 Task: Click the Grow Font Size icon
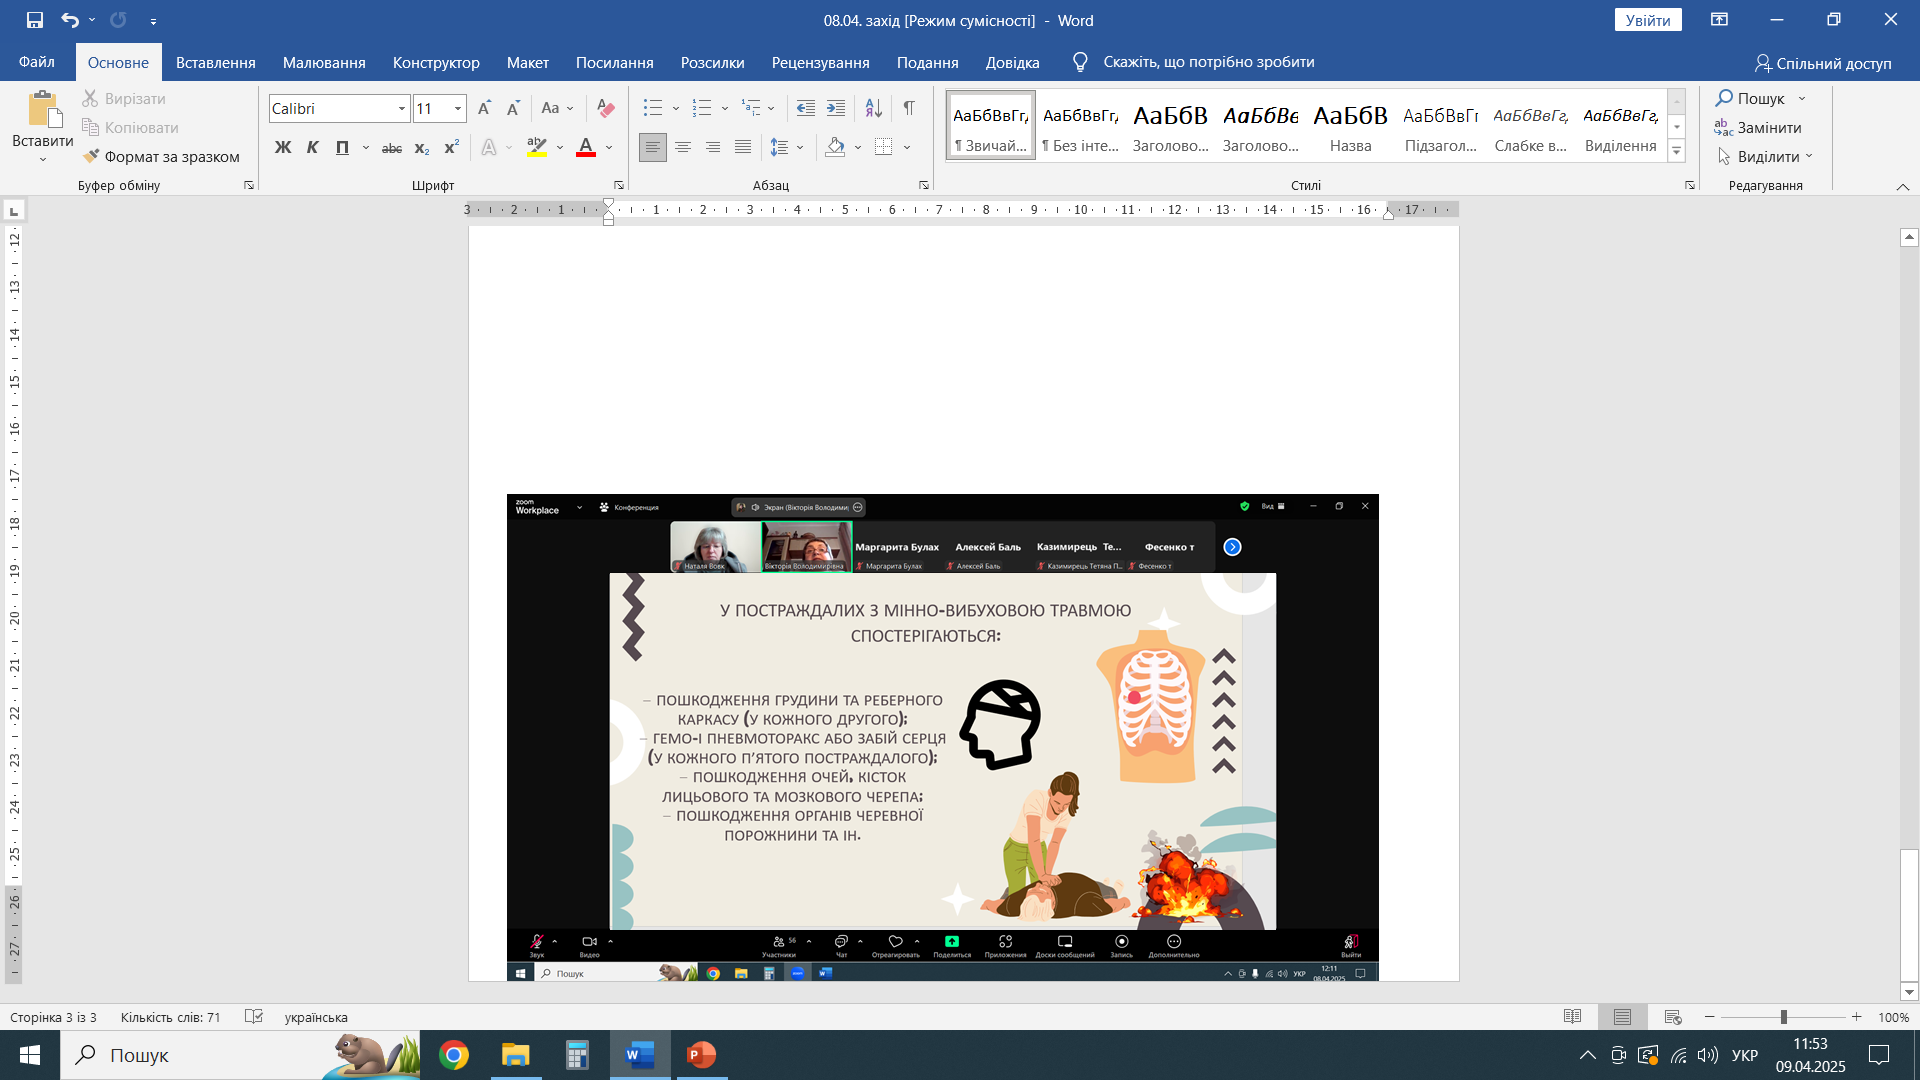click(484, 108)
